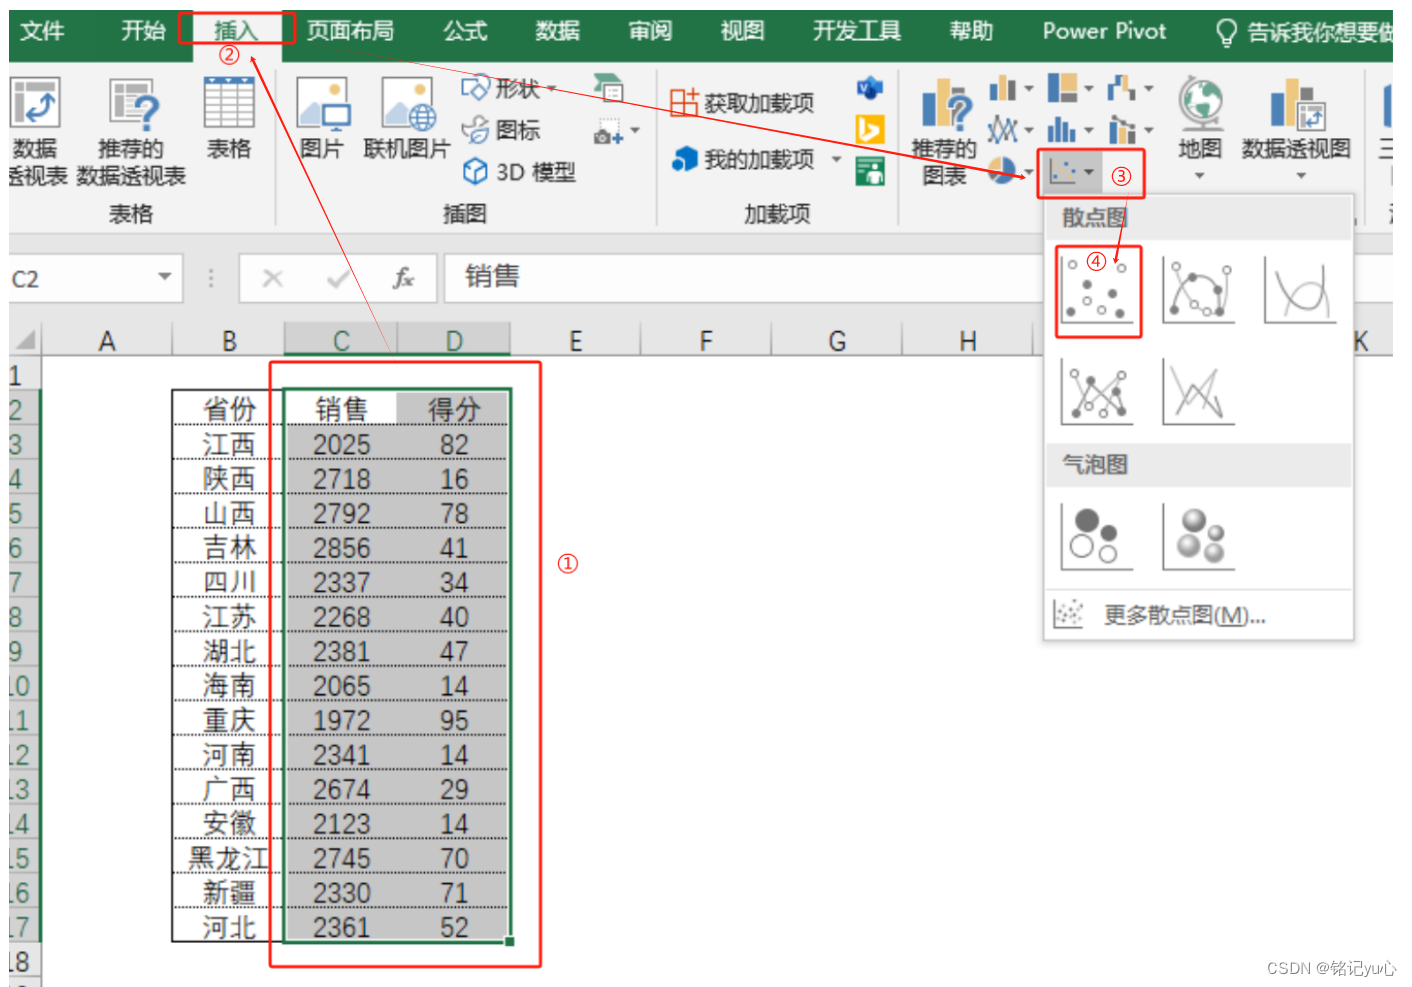The height and width of the screenshot is (987, 1412).
Task: Select scatter with straight lines and markers
Action: coord(1098,392)
